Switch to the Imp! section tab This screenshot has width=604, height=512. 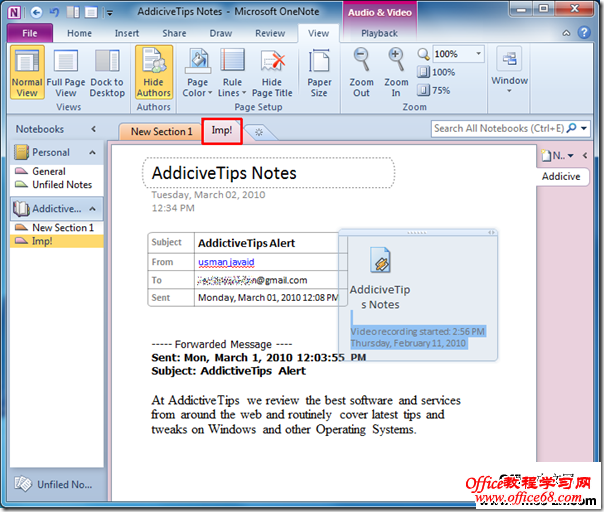(x=222, y=131)
